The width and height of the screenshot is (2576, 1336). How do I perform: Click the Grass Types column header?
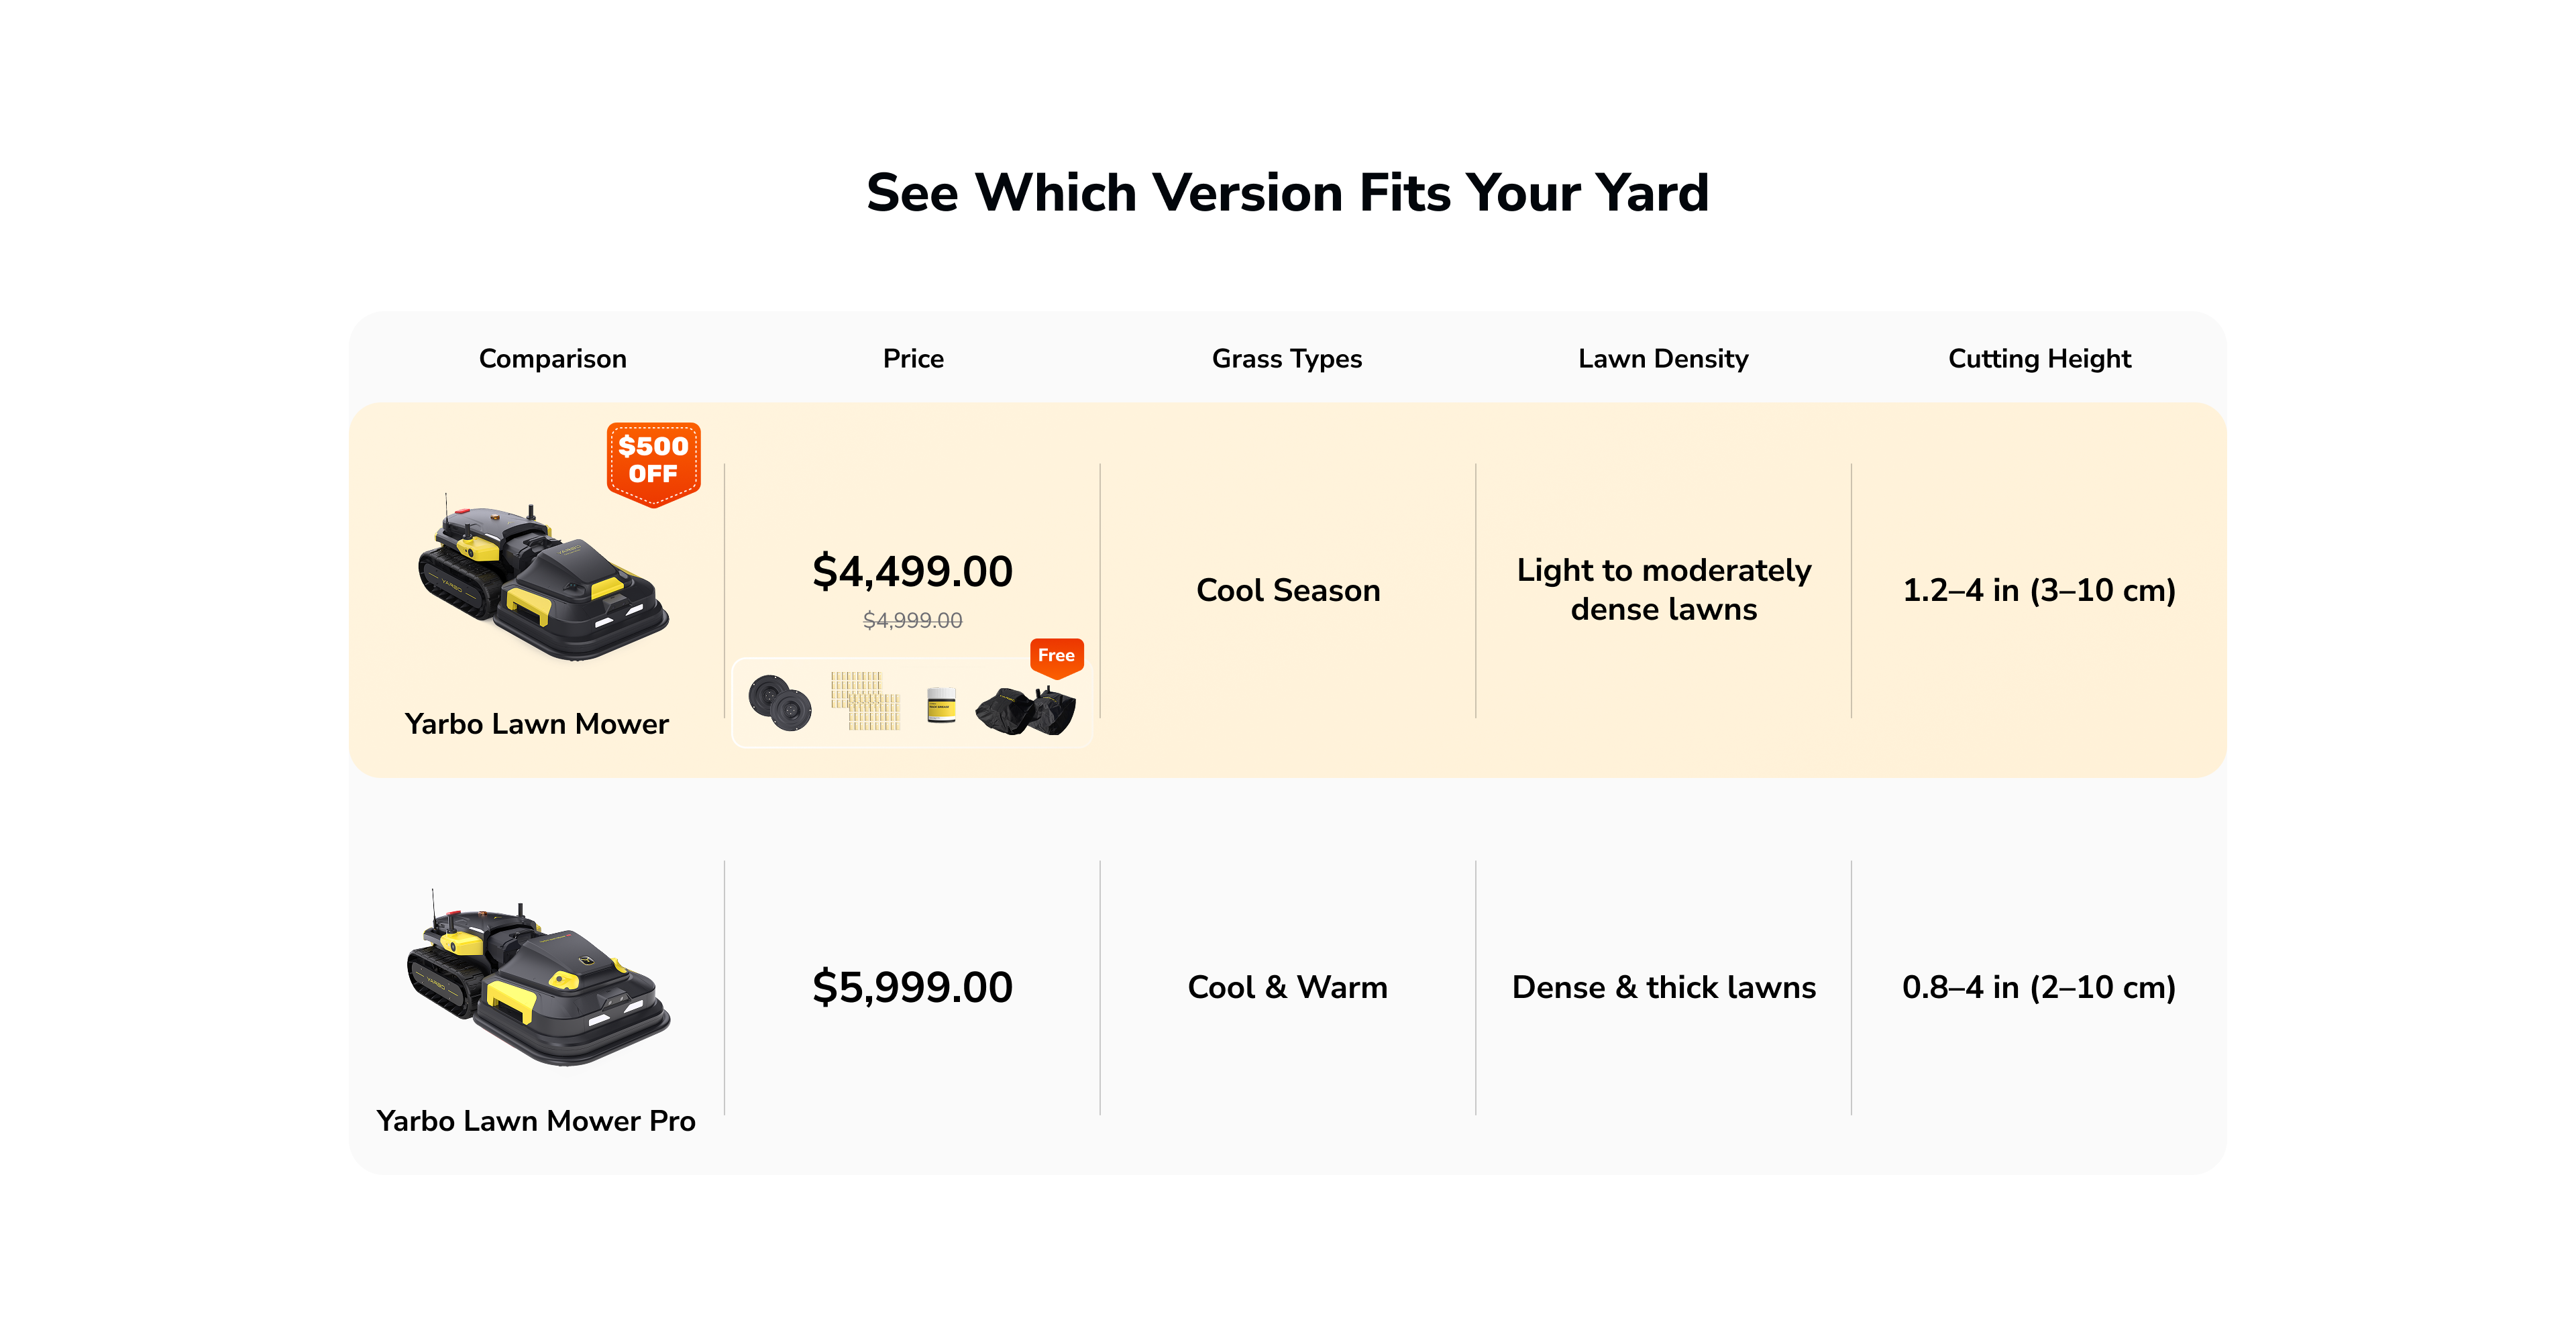click(1287, 359)
